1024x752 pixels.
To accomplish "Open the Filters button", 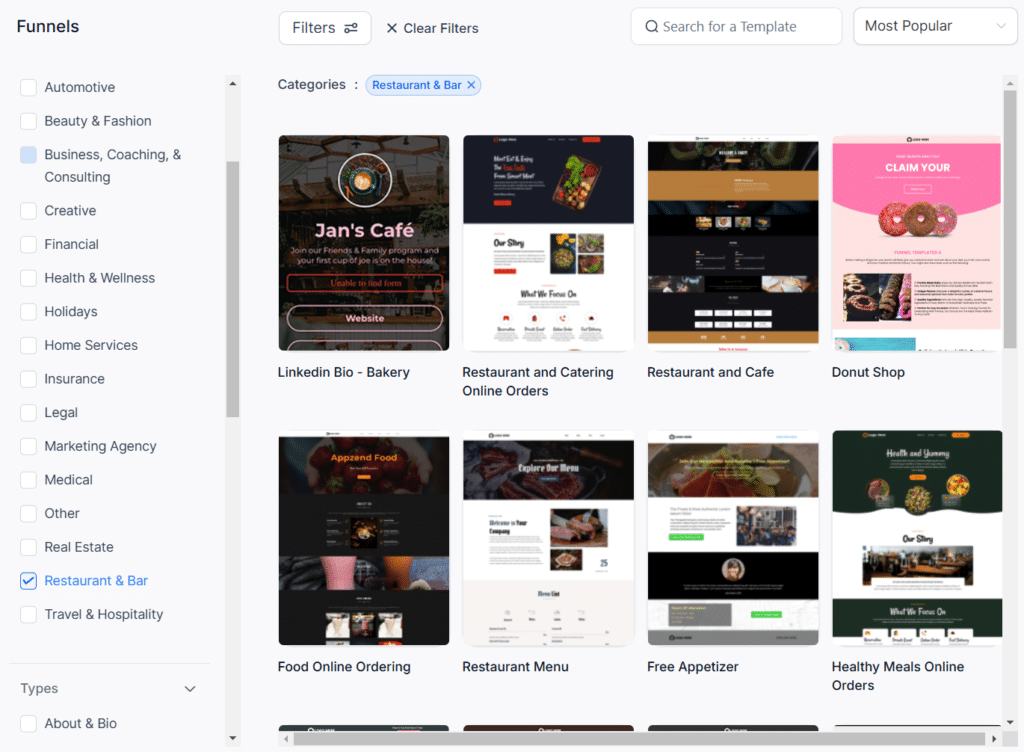I will click(325, 28).
